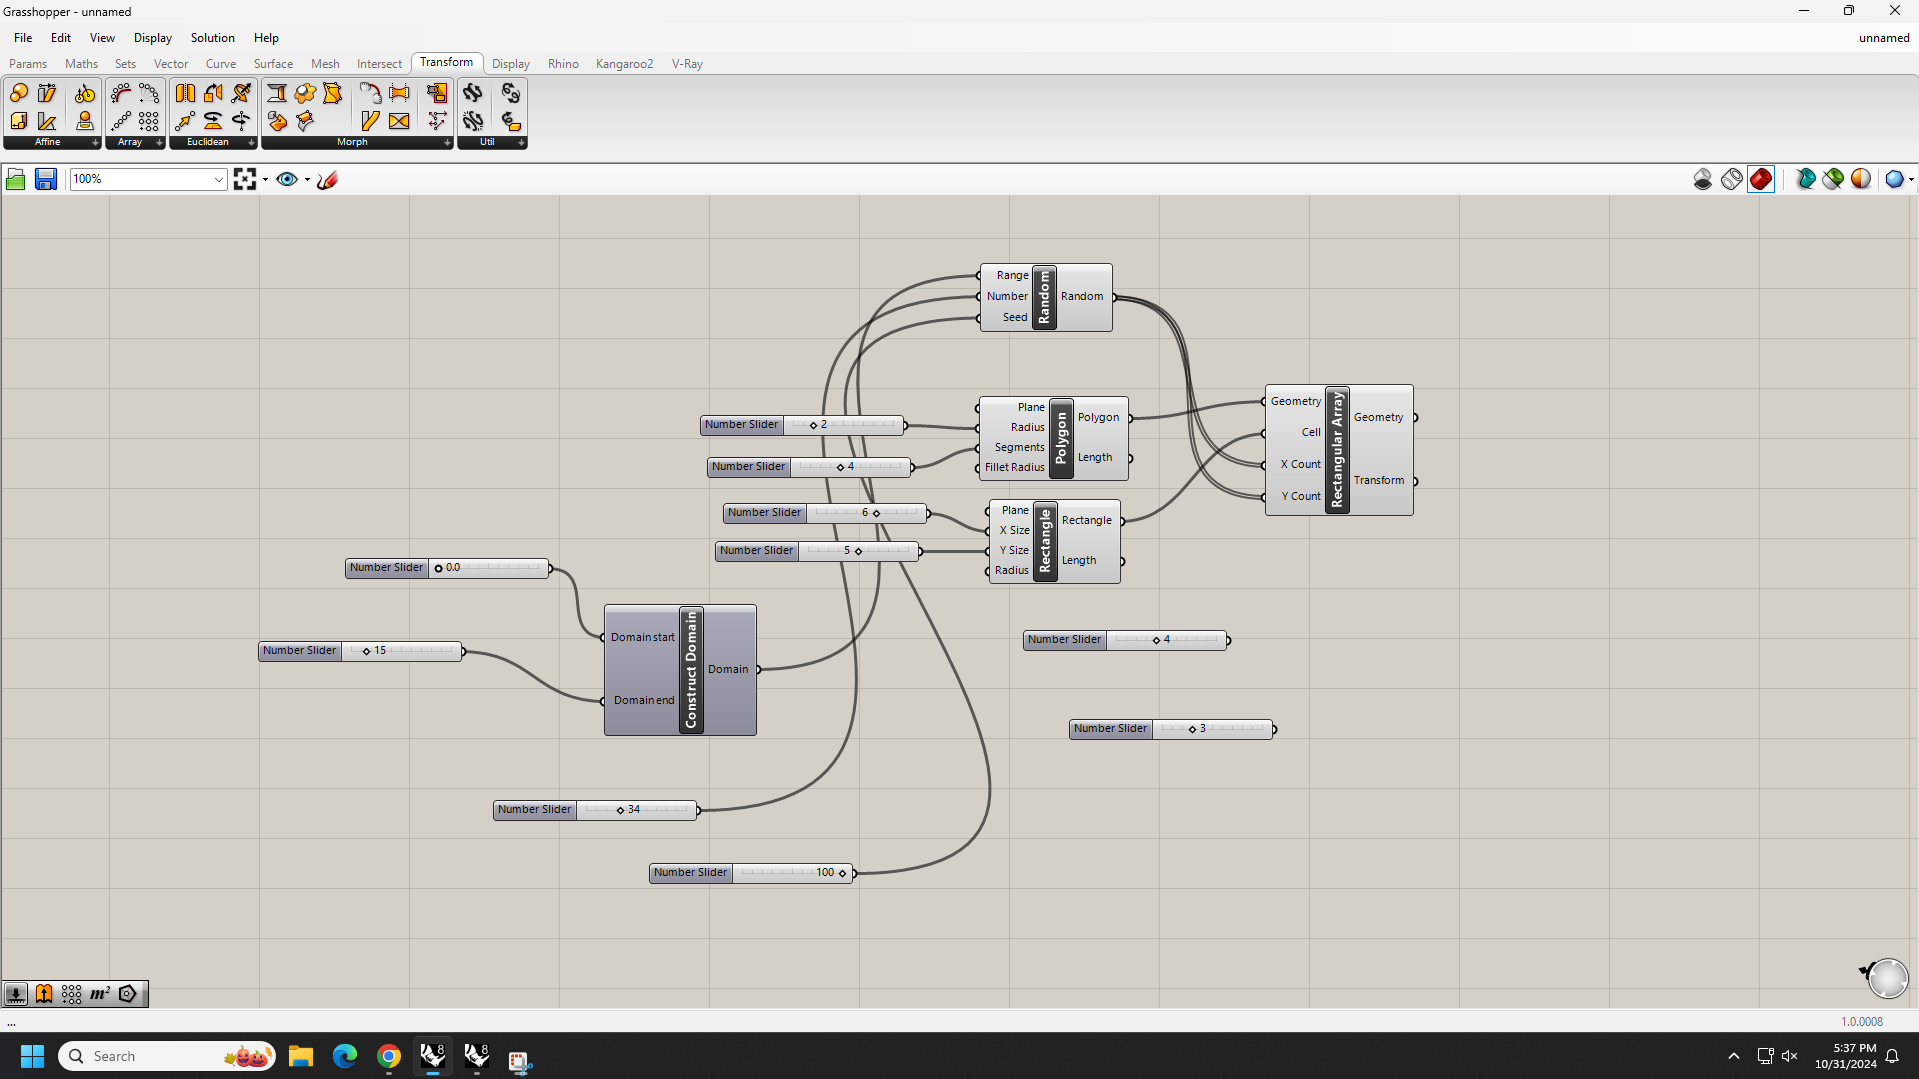Viewport: 1919px width, 1079px height.
Task: Click the unnamed document selector
Action: (1884, 38)
